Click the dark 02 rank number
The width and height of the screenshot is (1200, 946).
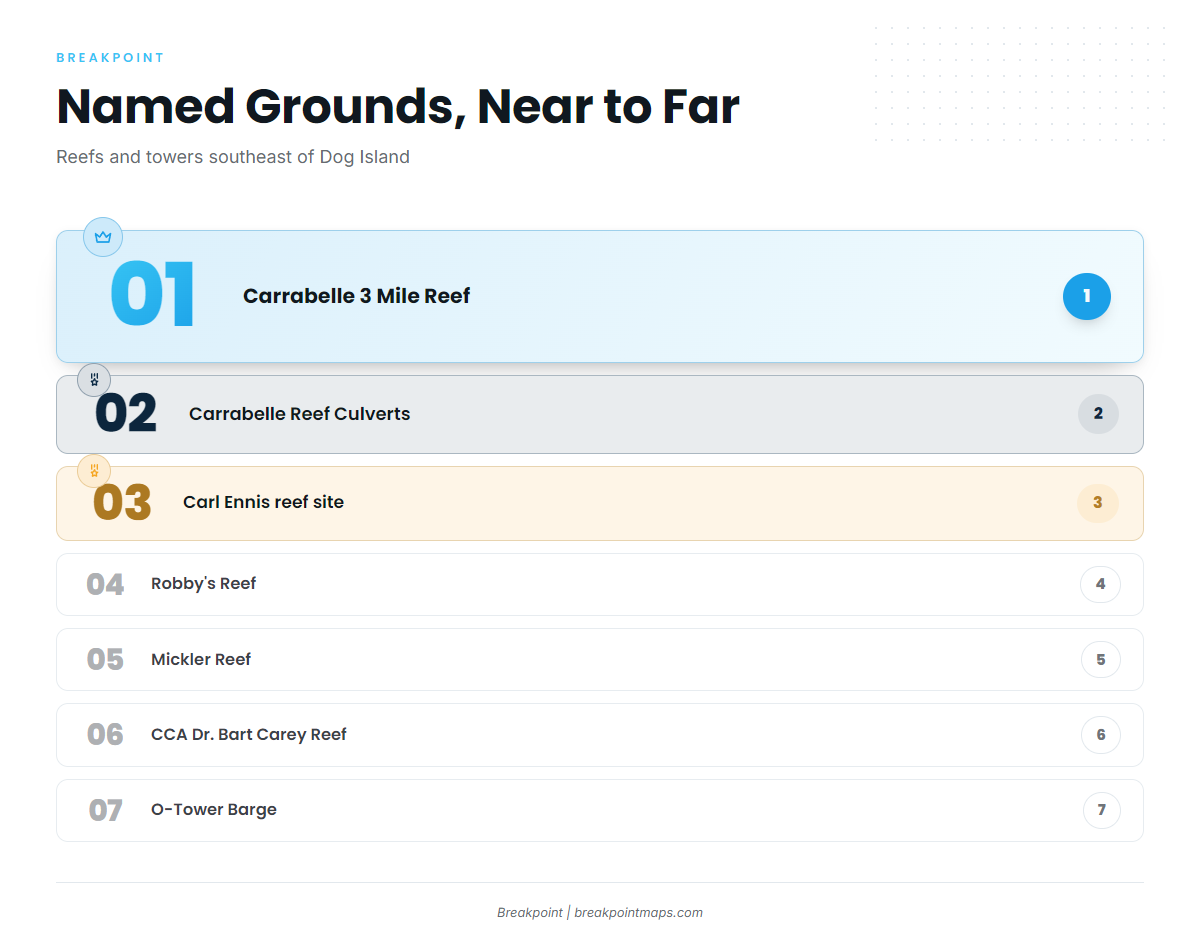[x=126, y=414]
